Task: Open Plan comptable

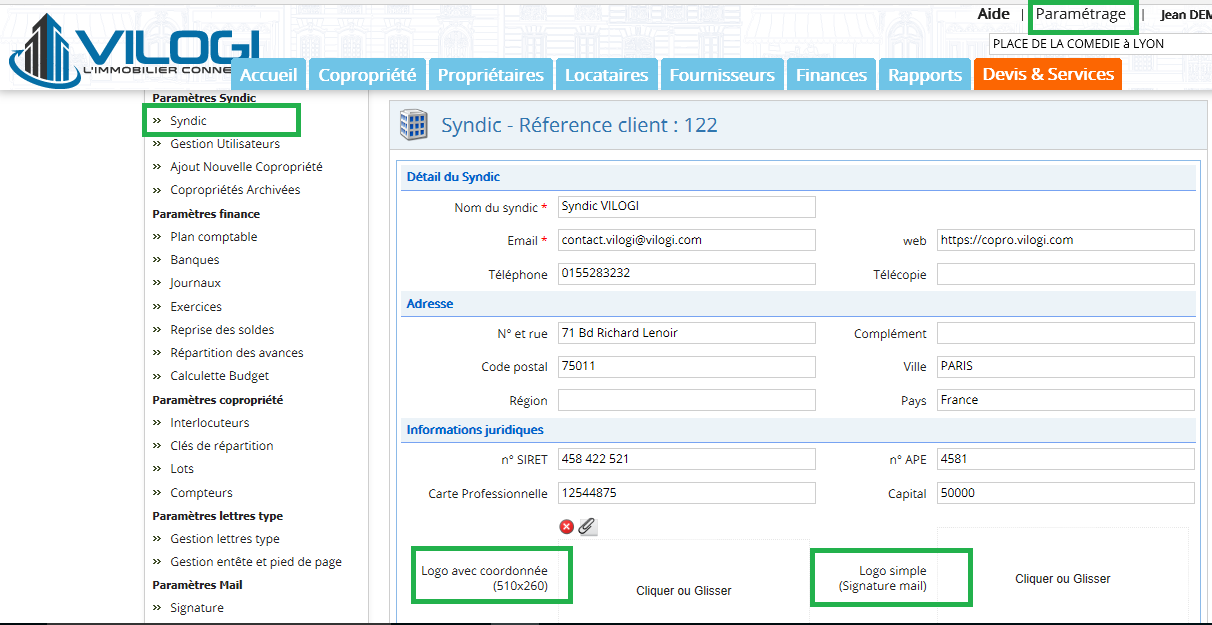Action: click(x=213, y=237)
